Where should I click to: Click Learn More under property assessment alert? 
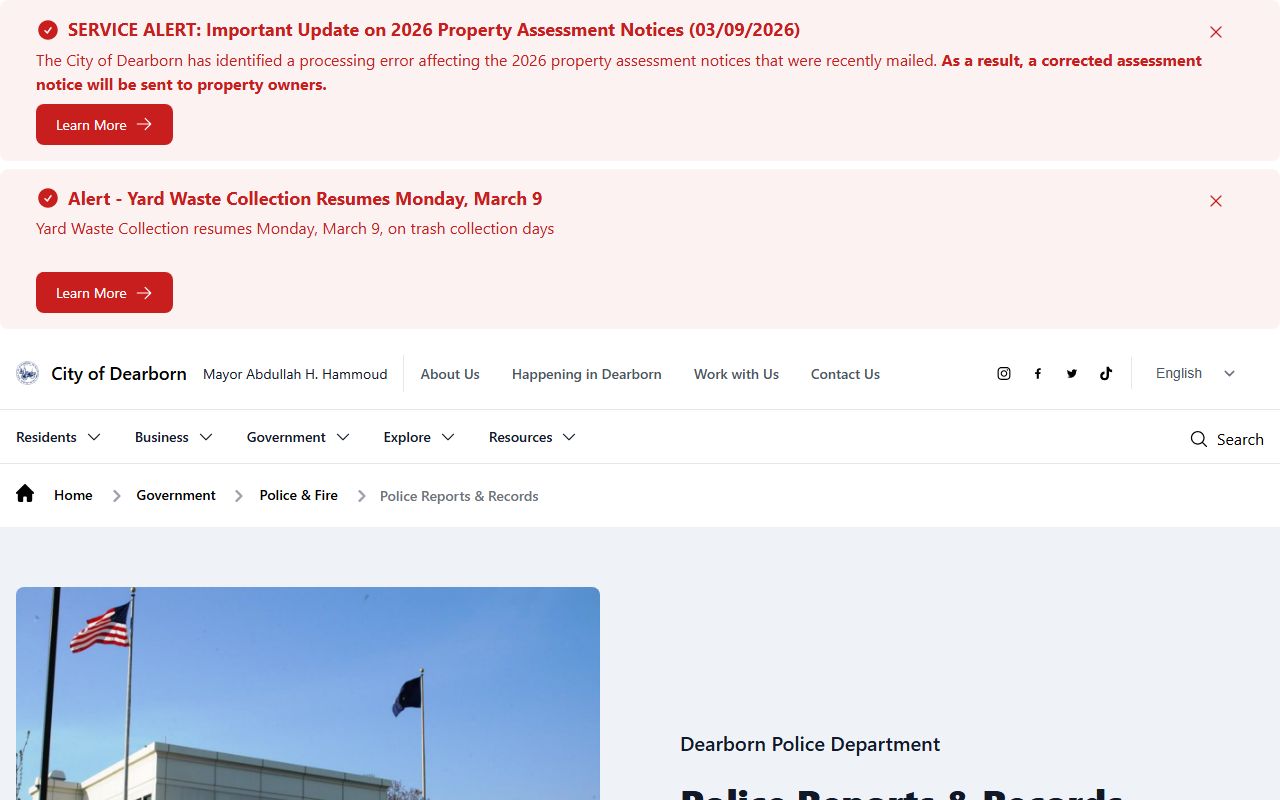pos(104,125)
